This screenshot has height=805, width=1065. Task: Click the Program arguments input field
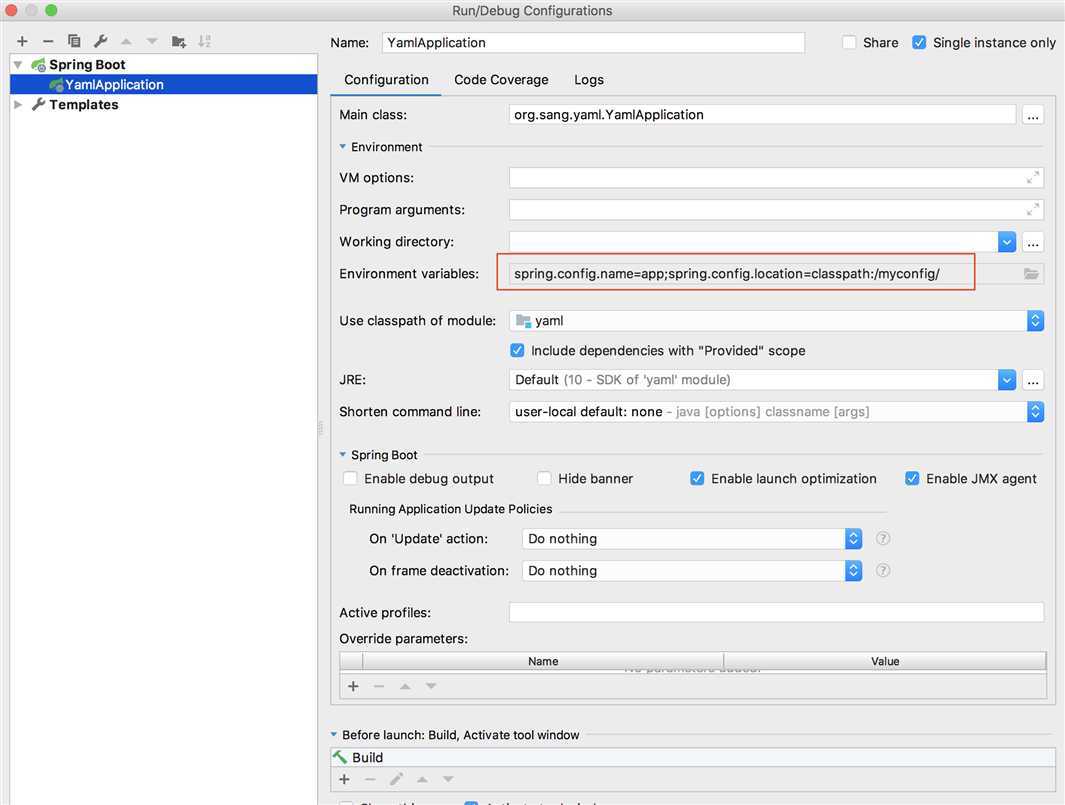click(776, 209)
